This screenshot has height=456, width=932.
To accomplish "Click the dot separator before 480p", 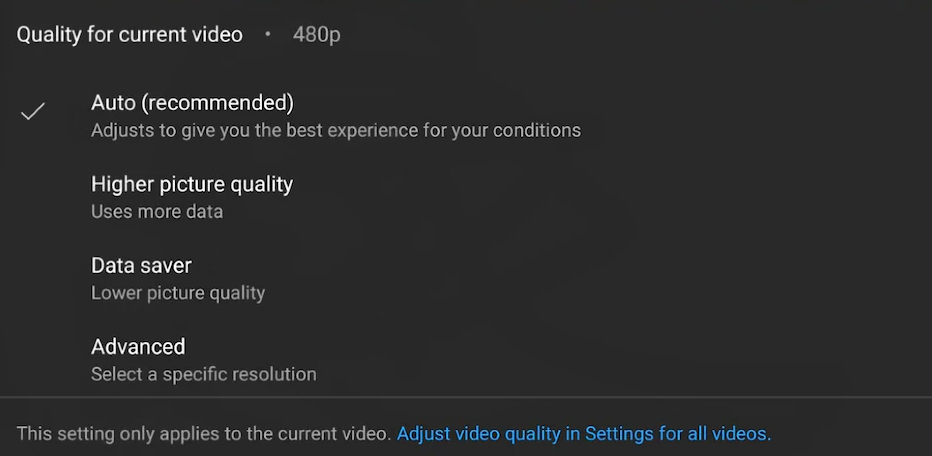I will click(x=268, y=34).
